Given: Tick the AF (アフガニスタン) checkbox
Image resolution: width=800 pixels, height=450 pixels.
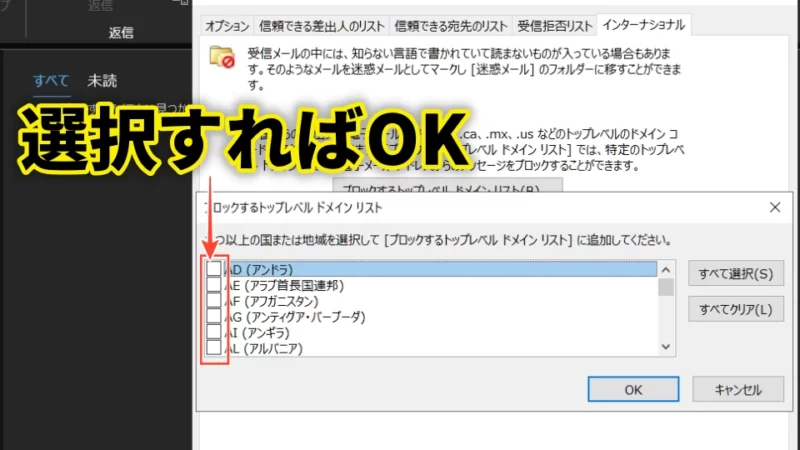Looking at the screenshot, I should pyautogui.click(x=214, y=301).
